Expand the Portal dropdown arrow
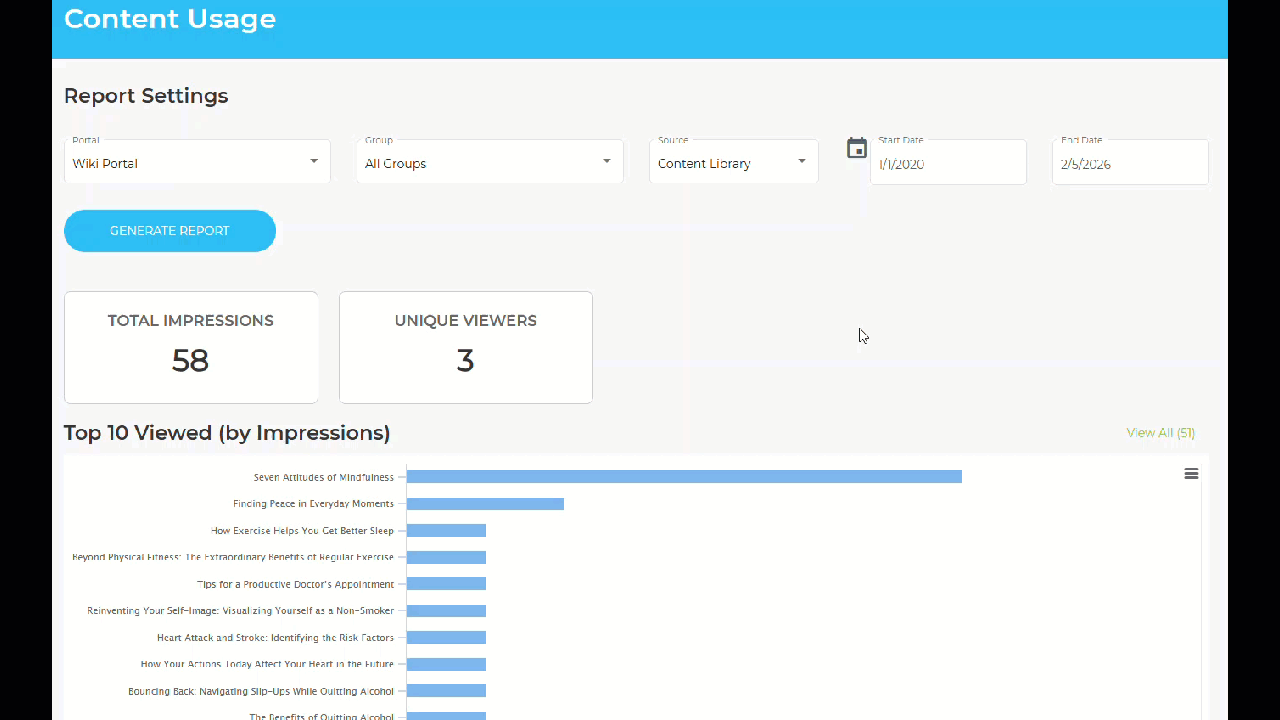The image size is (1280, 720). 314,161
